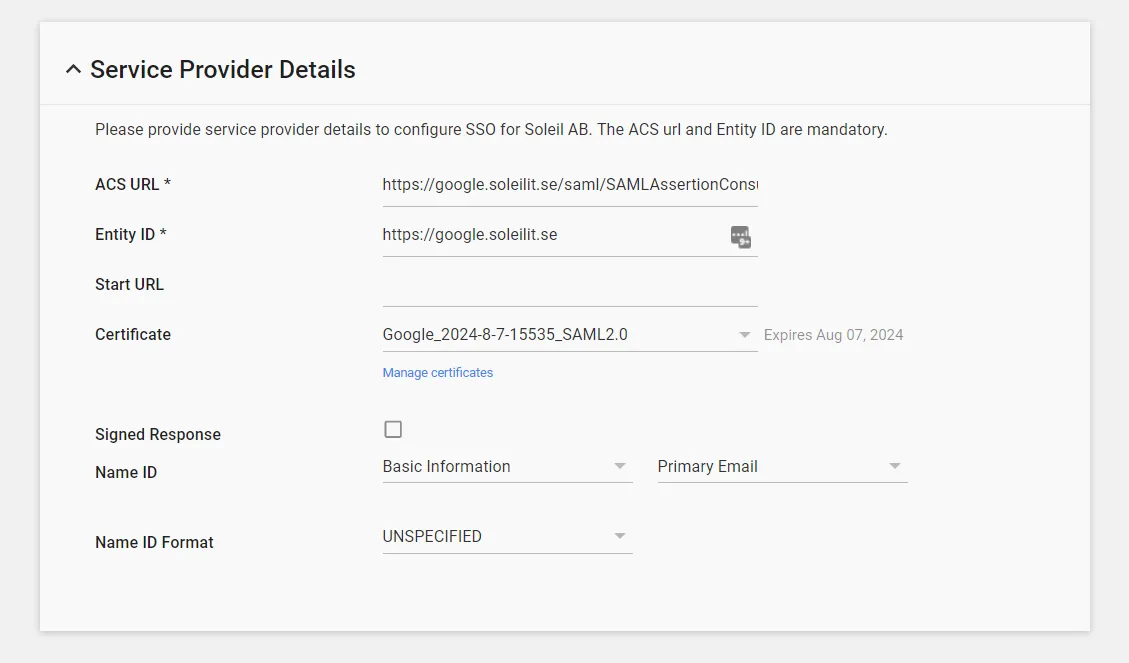Click the Expires Aug 07, 2024 label

tap(833, 334)
